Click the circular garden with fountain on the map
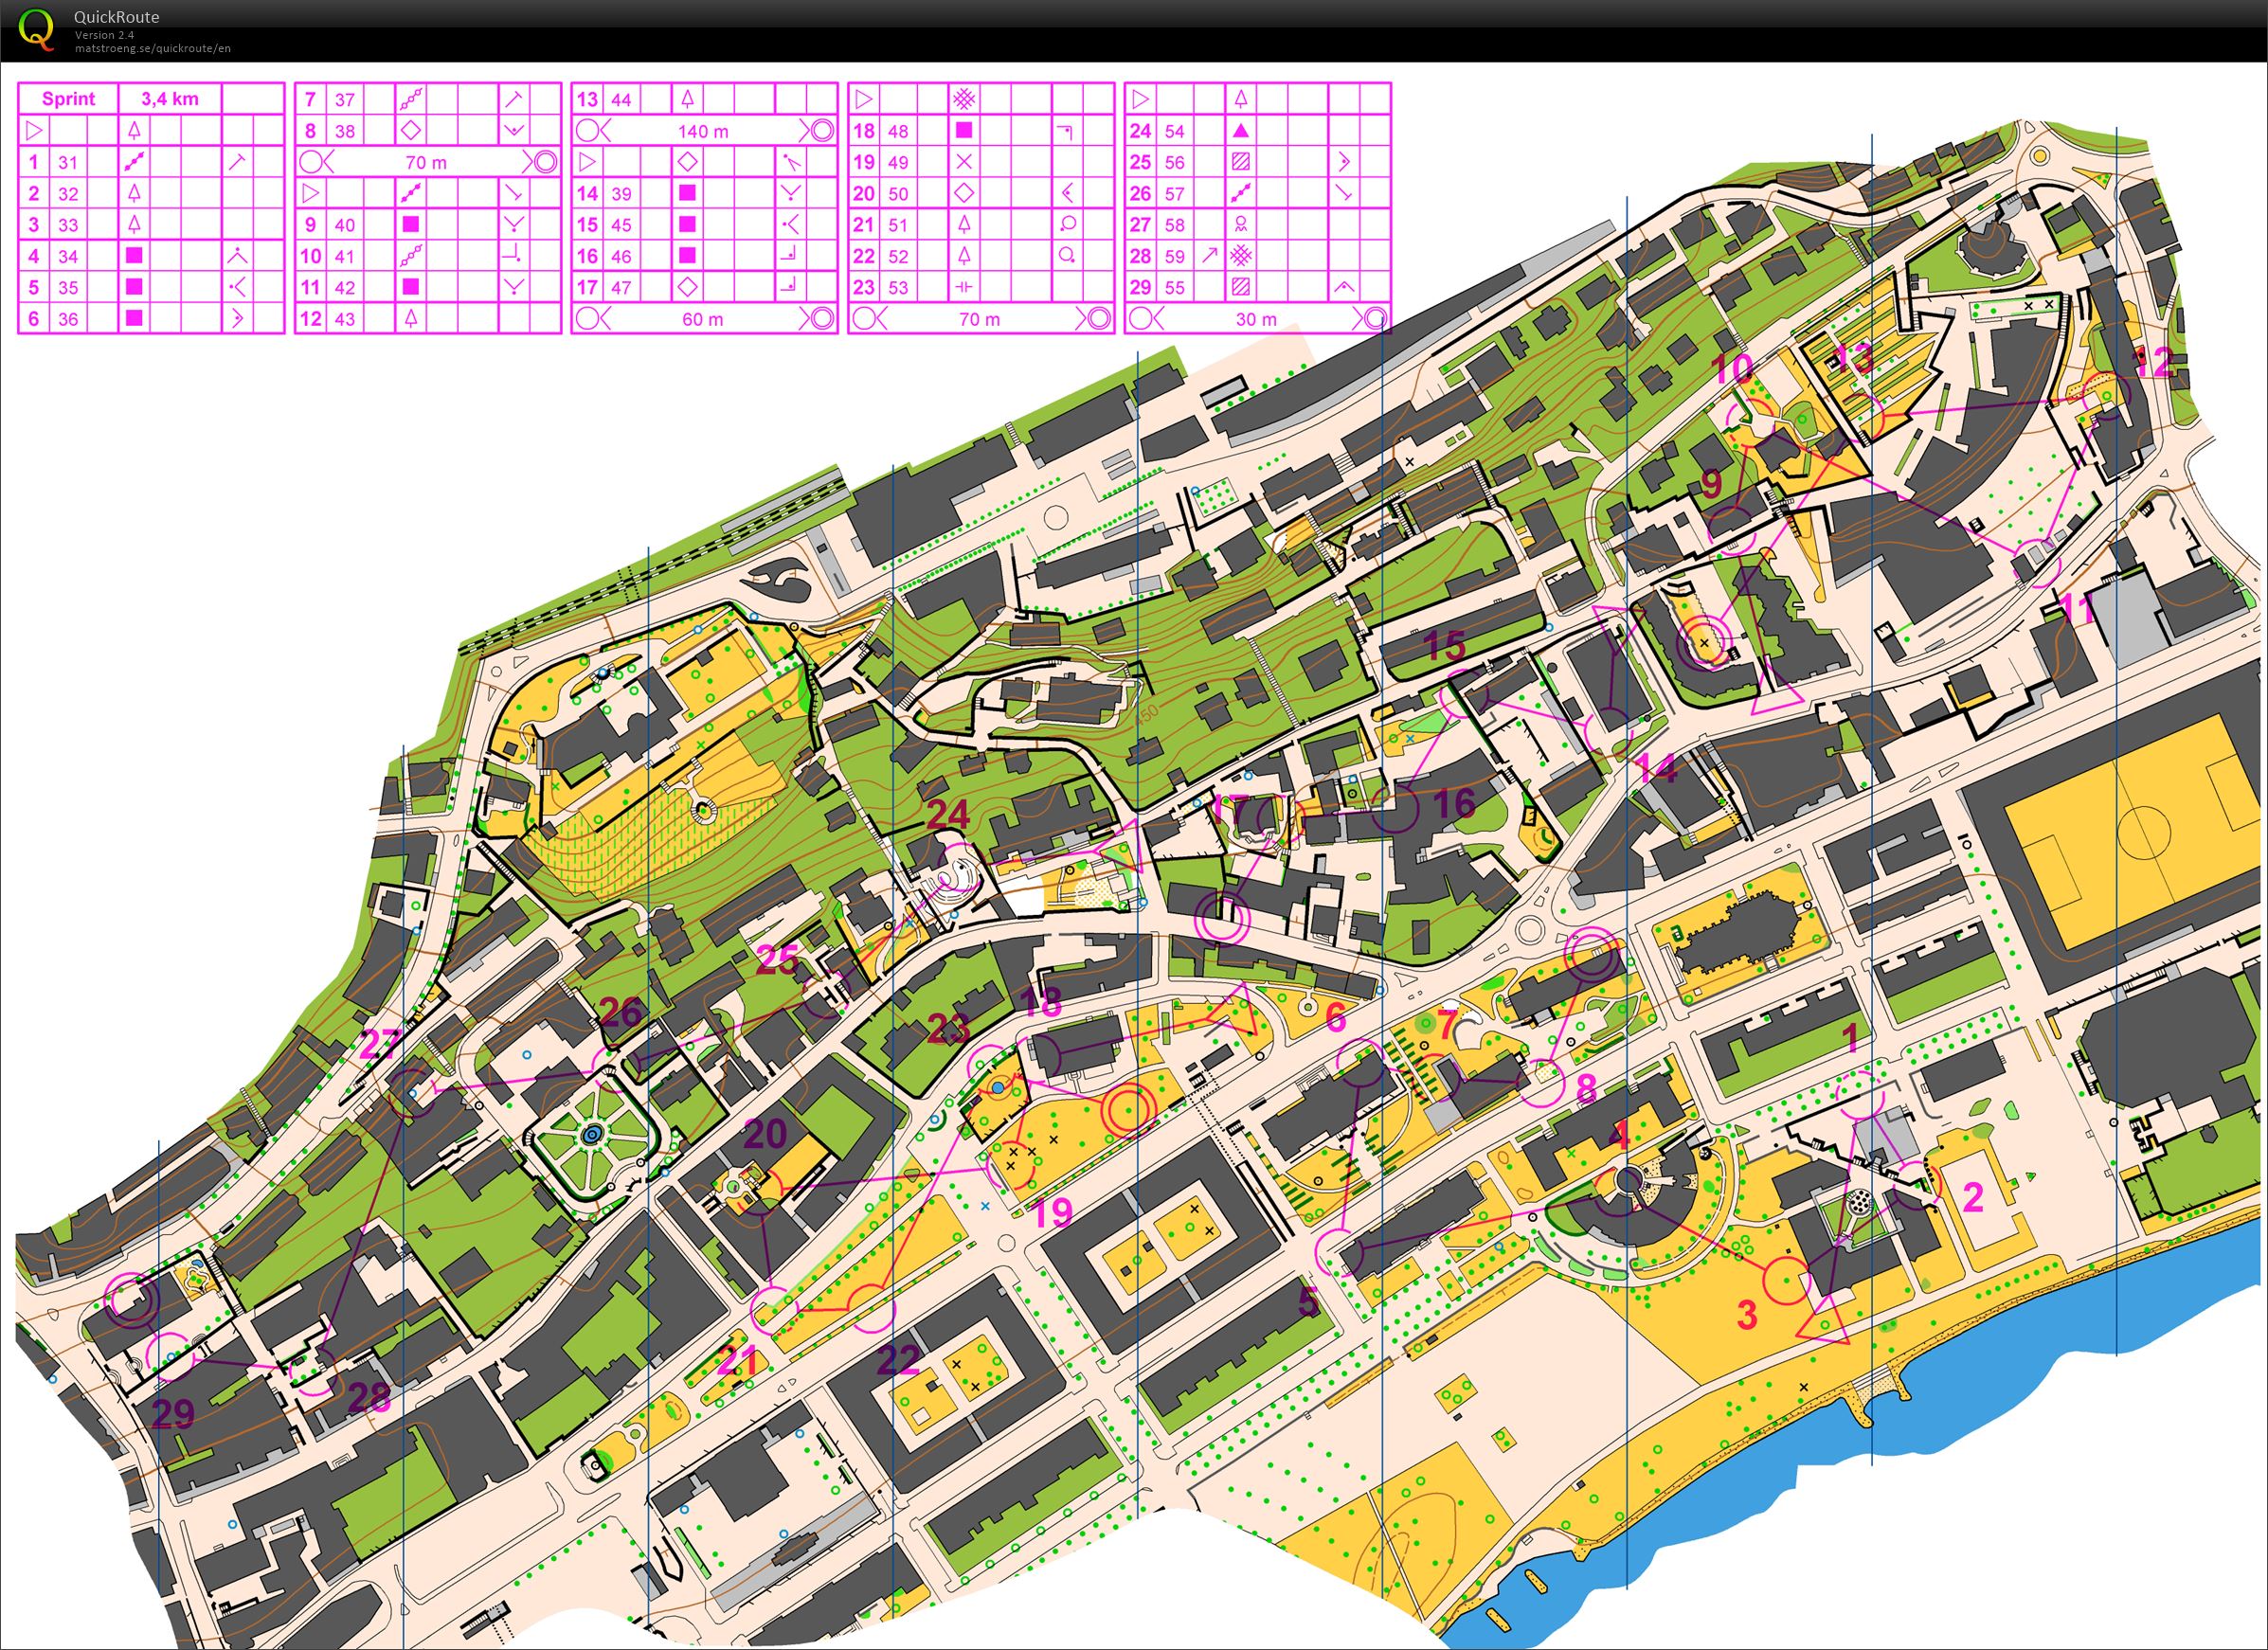 click(x=592, y=1133)
